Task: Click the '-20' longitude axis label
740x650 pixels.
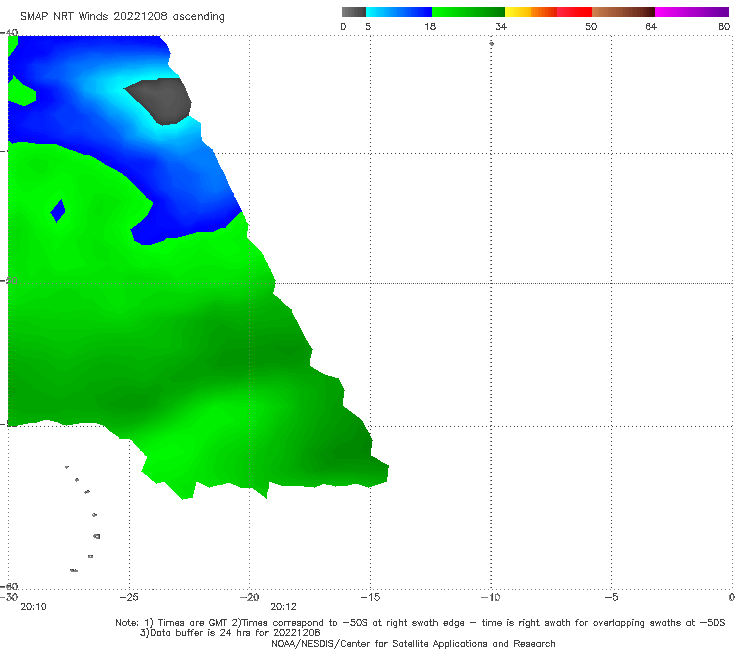Action: (250, 597)
